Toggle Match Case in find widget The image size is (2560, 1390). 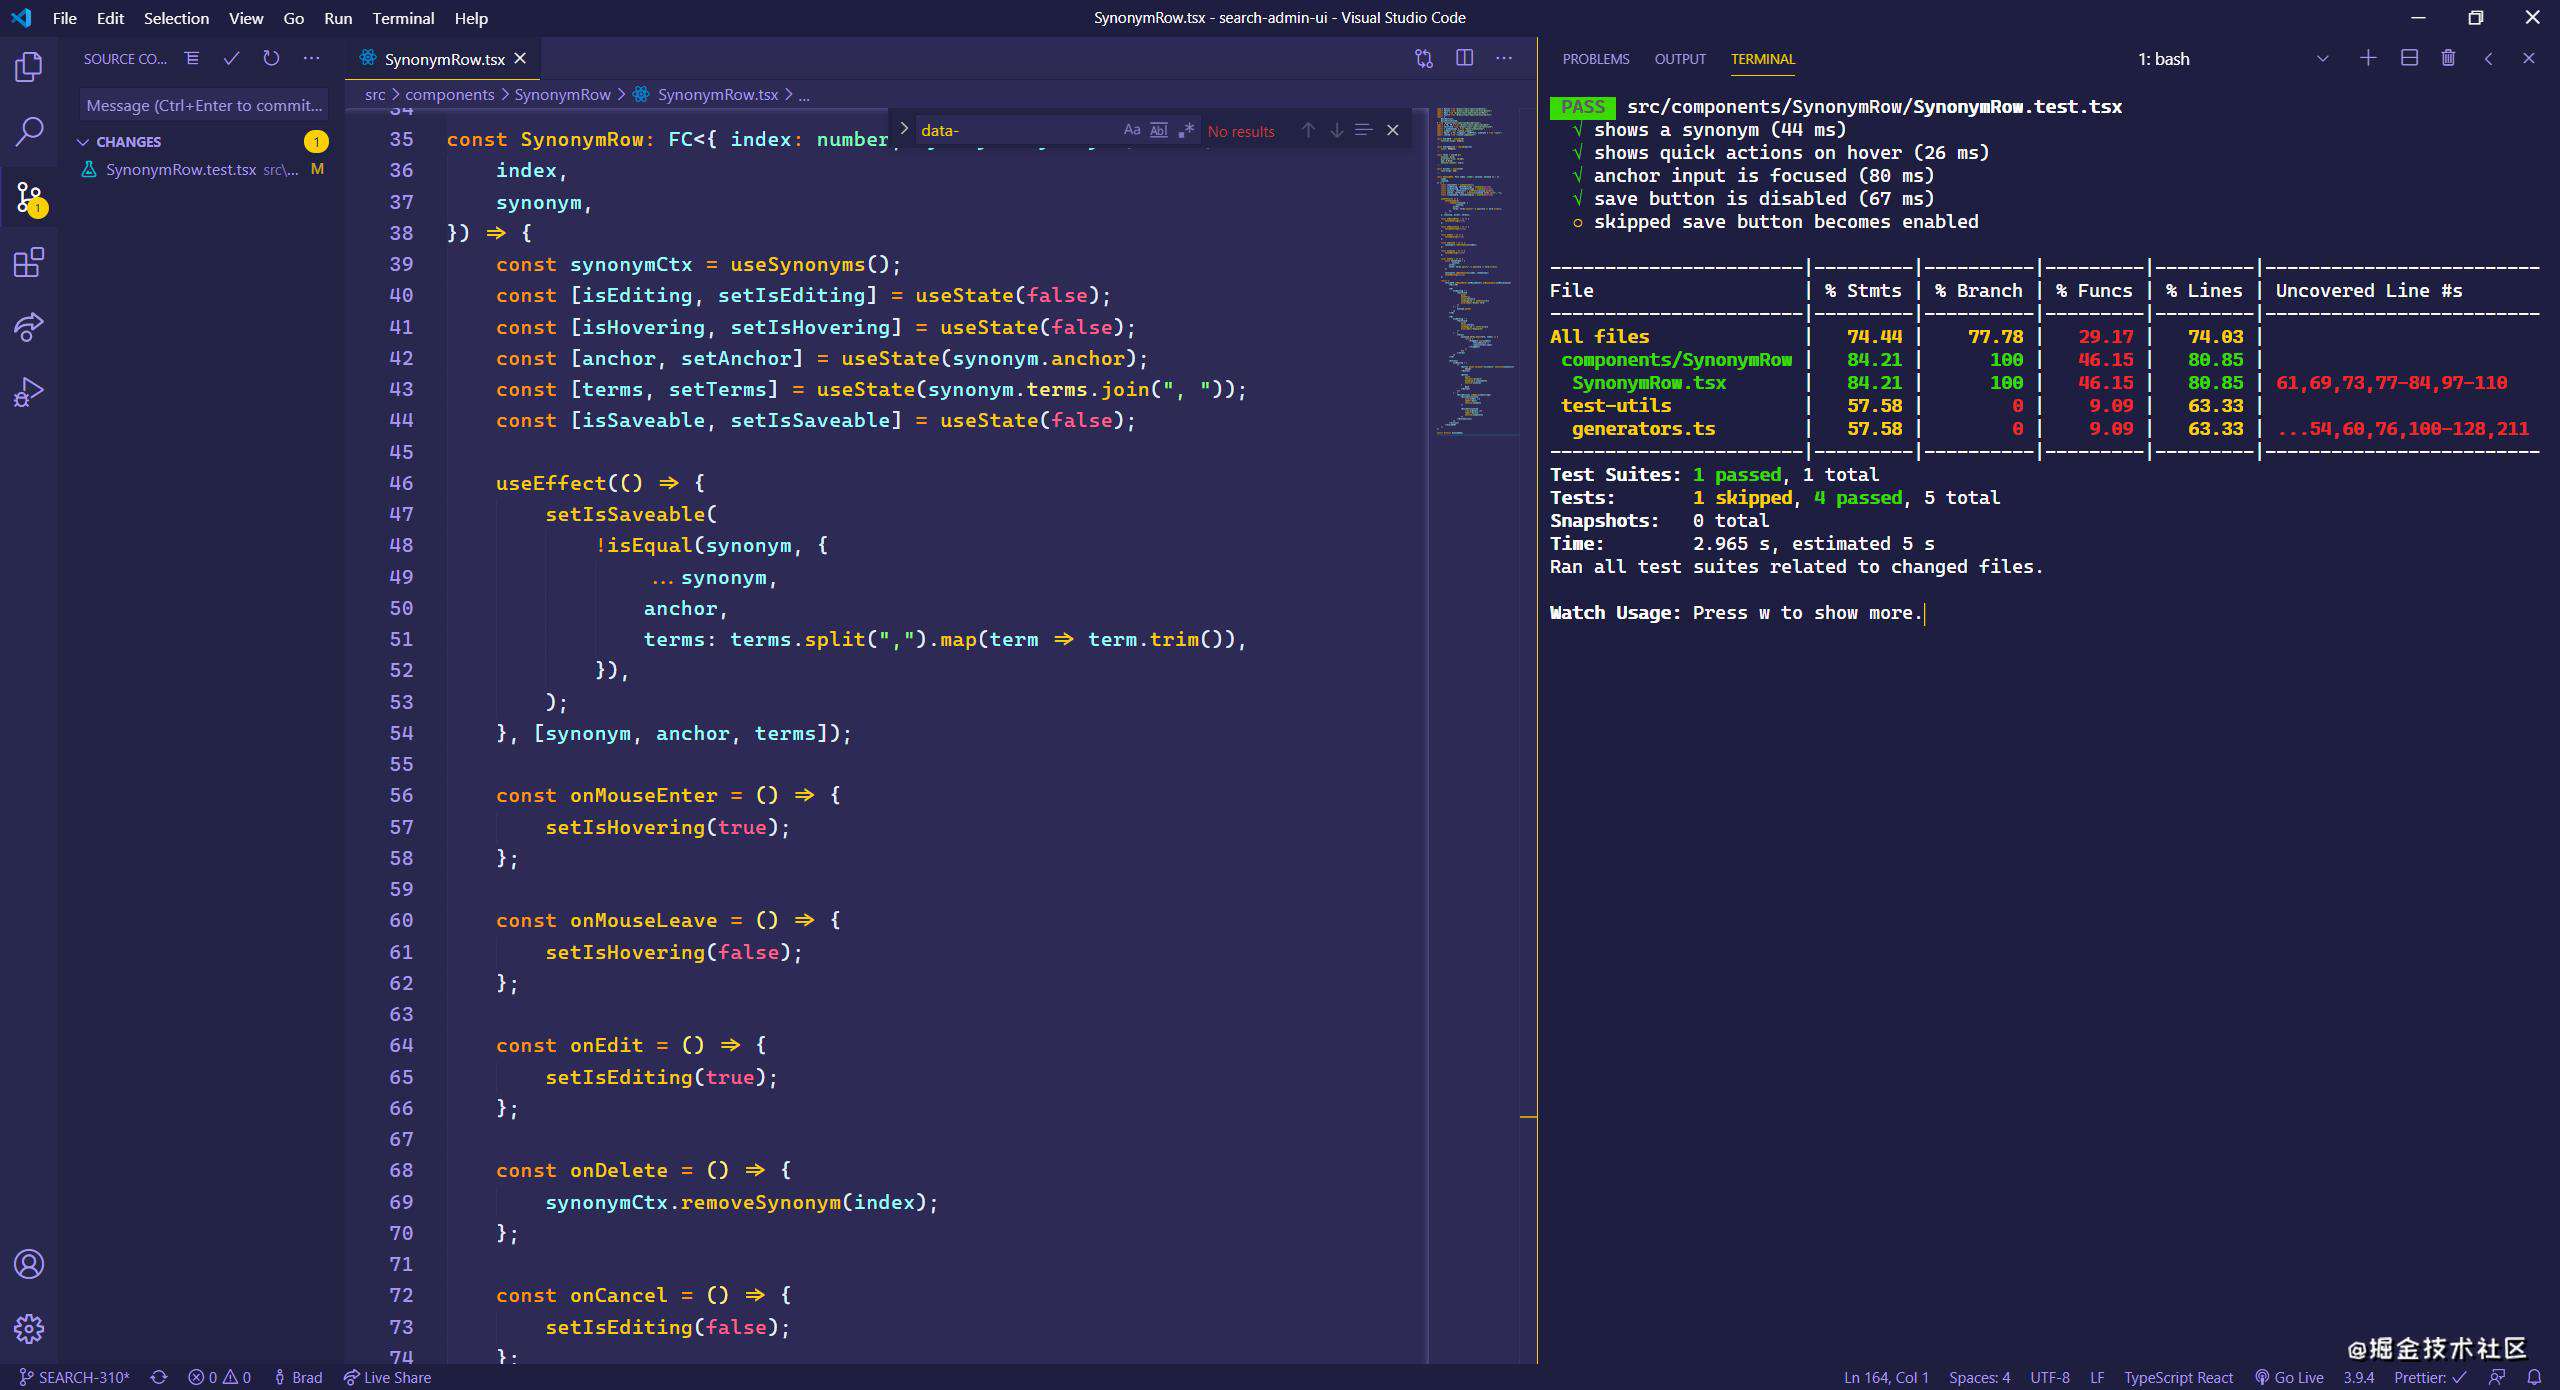pyautogui.click(x=1132, y=130)
